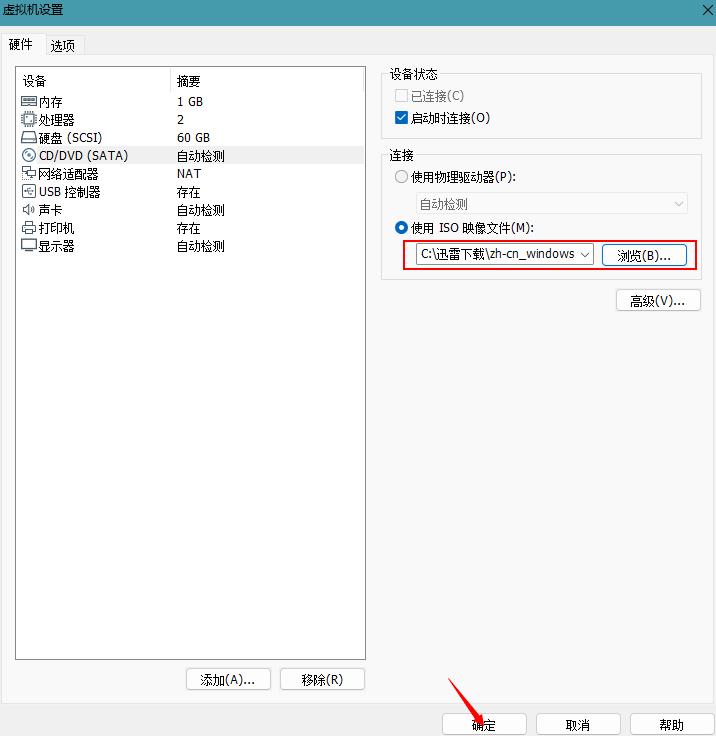
Task: Uncheck 启动时连接(O) checkbox
Action: [x=401, y=117]
